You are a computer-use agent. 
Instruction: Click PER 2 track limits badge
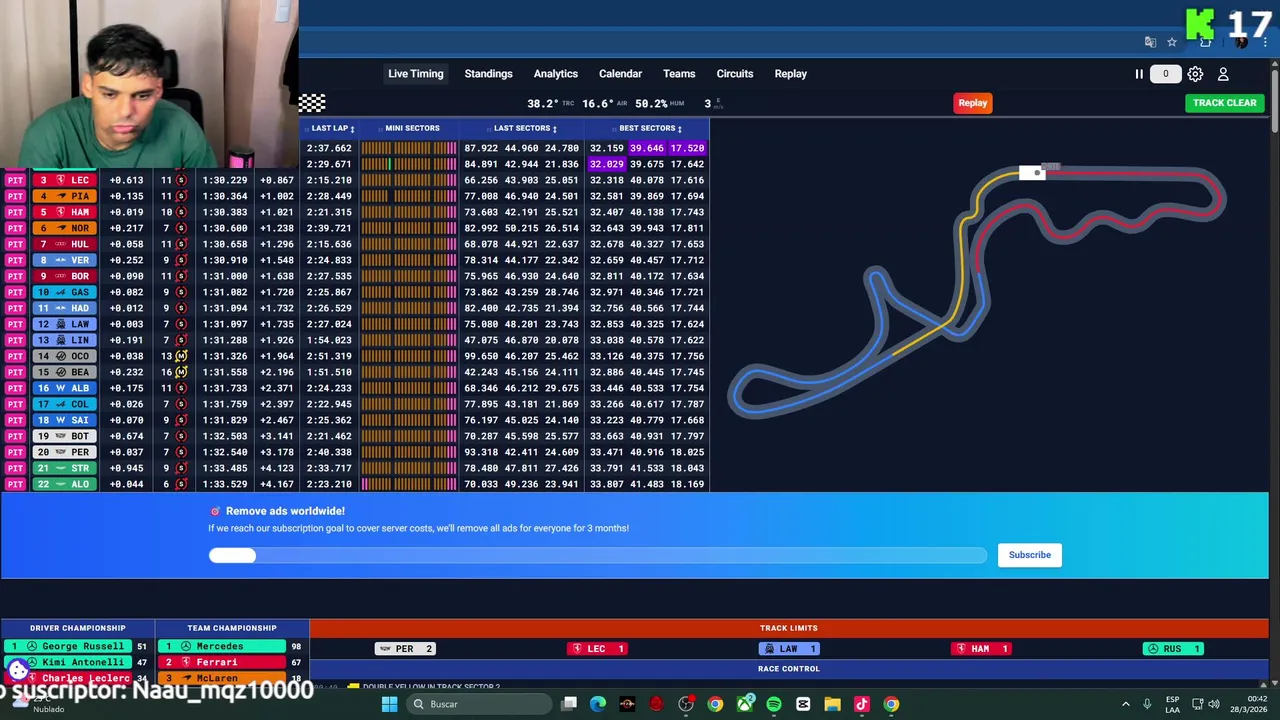click(x=404, y=649)
